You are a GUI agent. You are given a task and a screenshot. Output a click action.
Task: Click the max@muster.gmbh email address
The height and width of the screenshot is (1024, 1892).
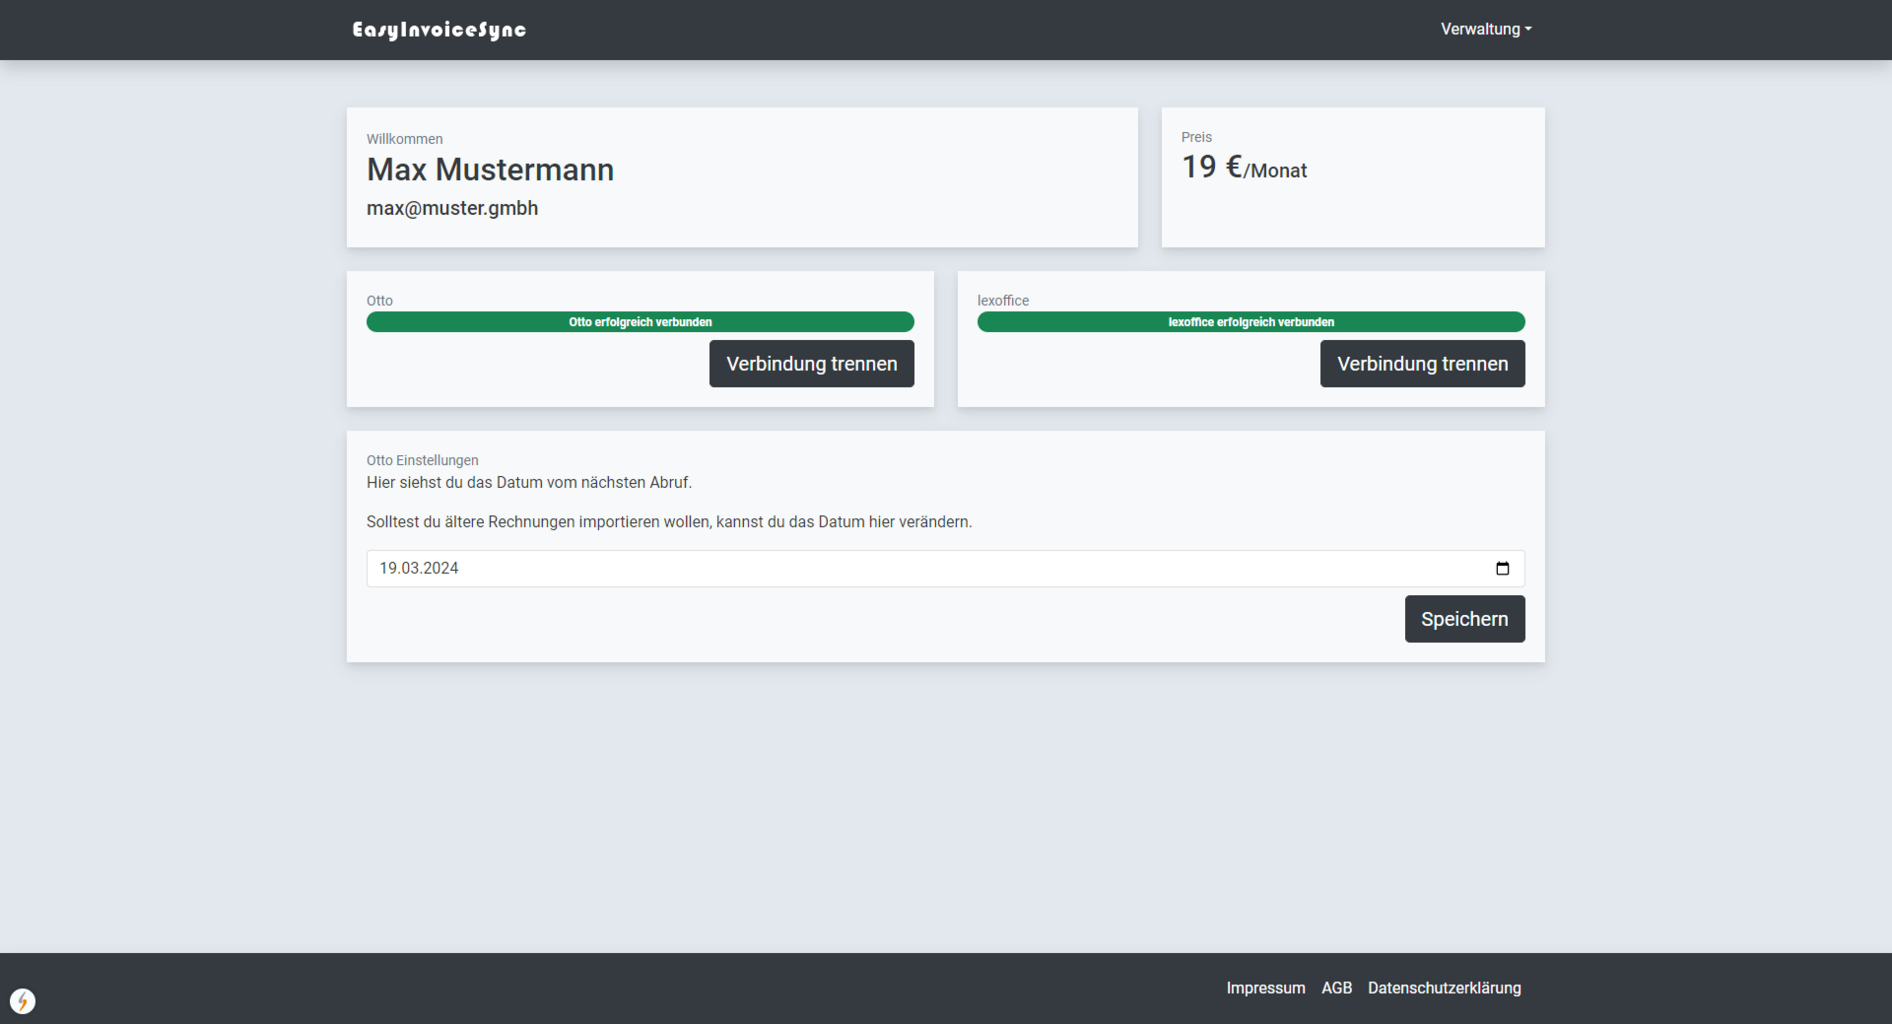(452, 208)
